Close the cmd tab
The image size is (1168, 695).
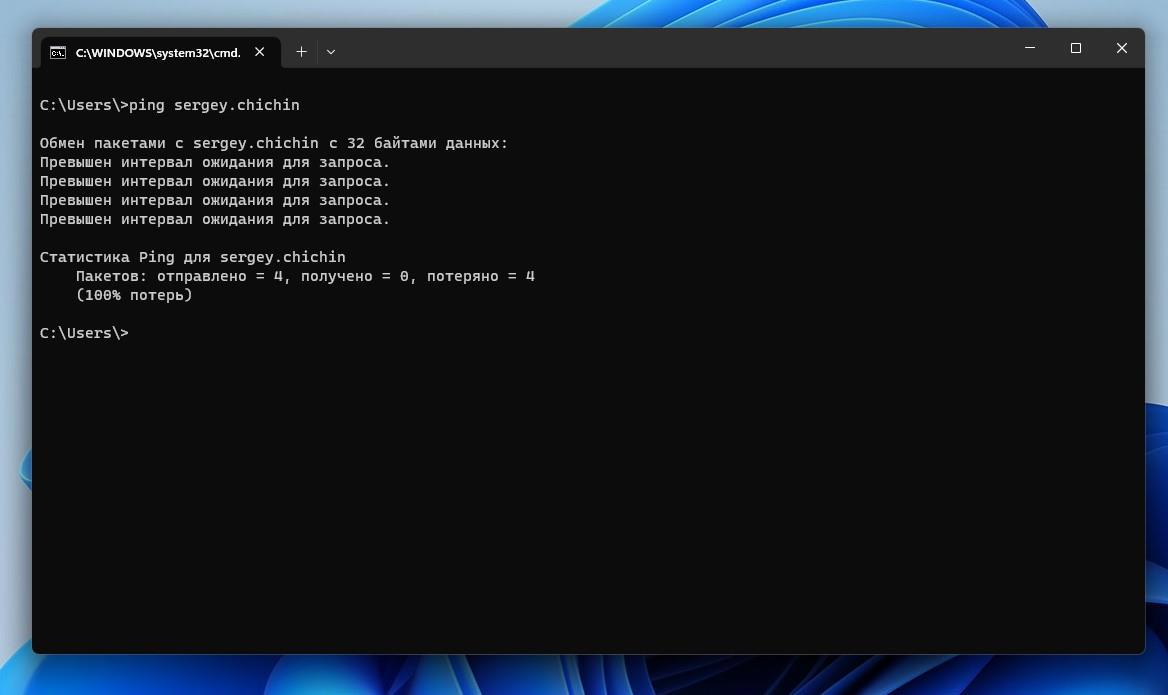[260, 52]
